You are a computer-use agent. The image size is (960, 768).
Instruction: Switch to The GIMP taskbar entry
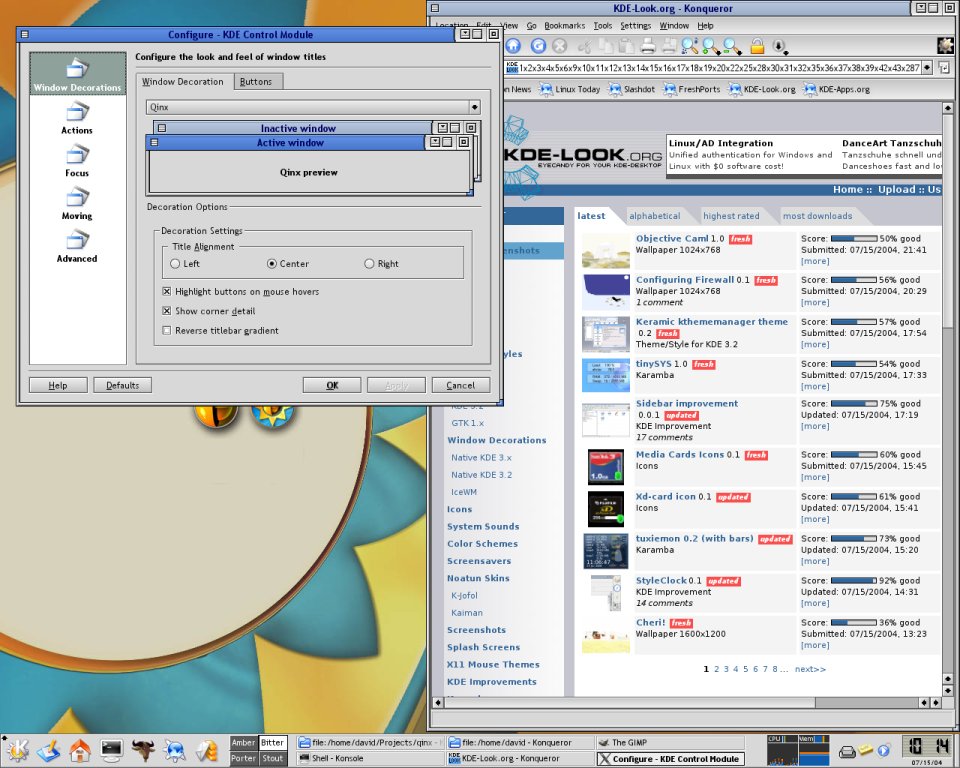tap(671, 742)
